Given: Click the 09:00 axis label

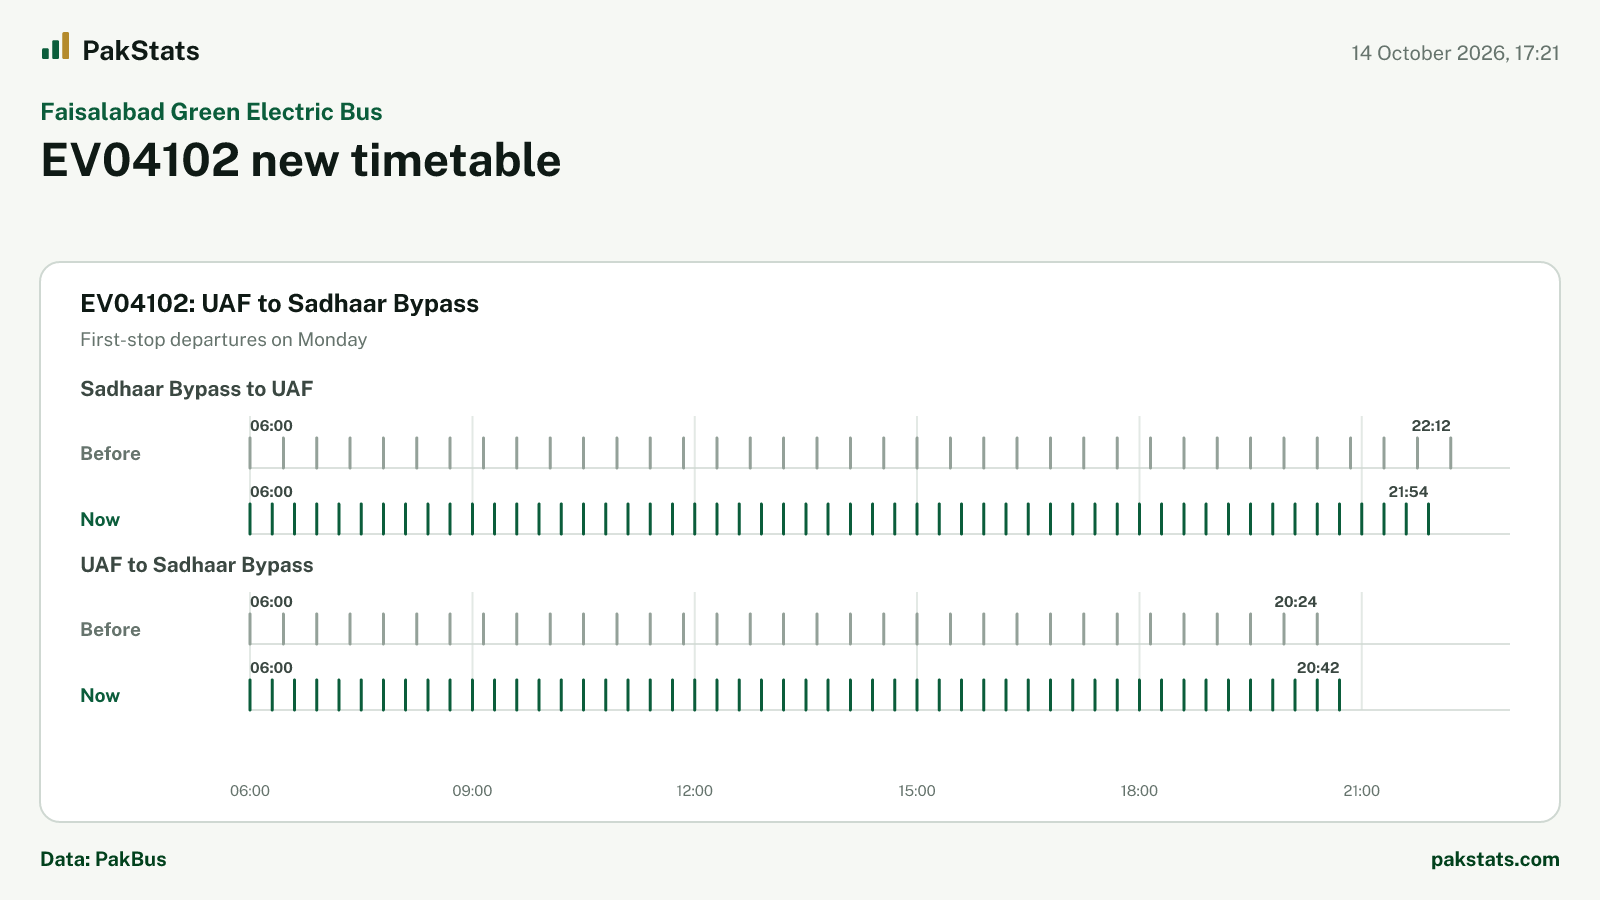Looking at the screenshot, I should (472, 791).
